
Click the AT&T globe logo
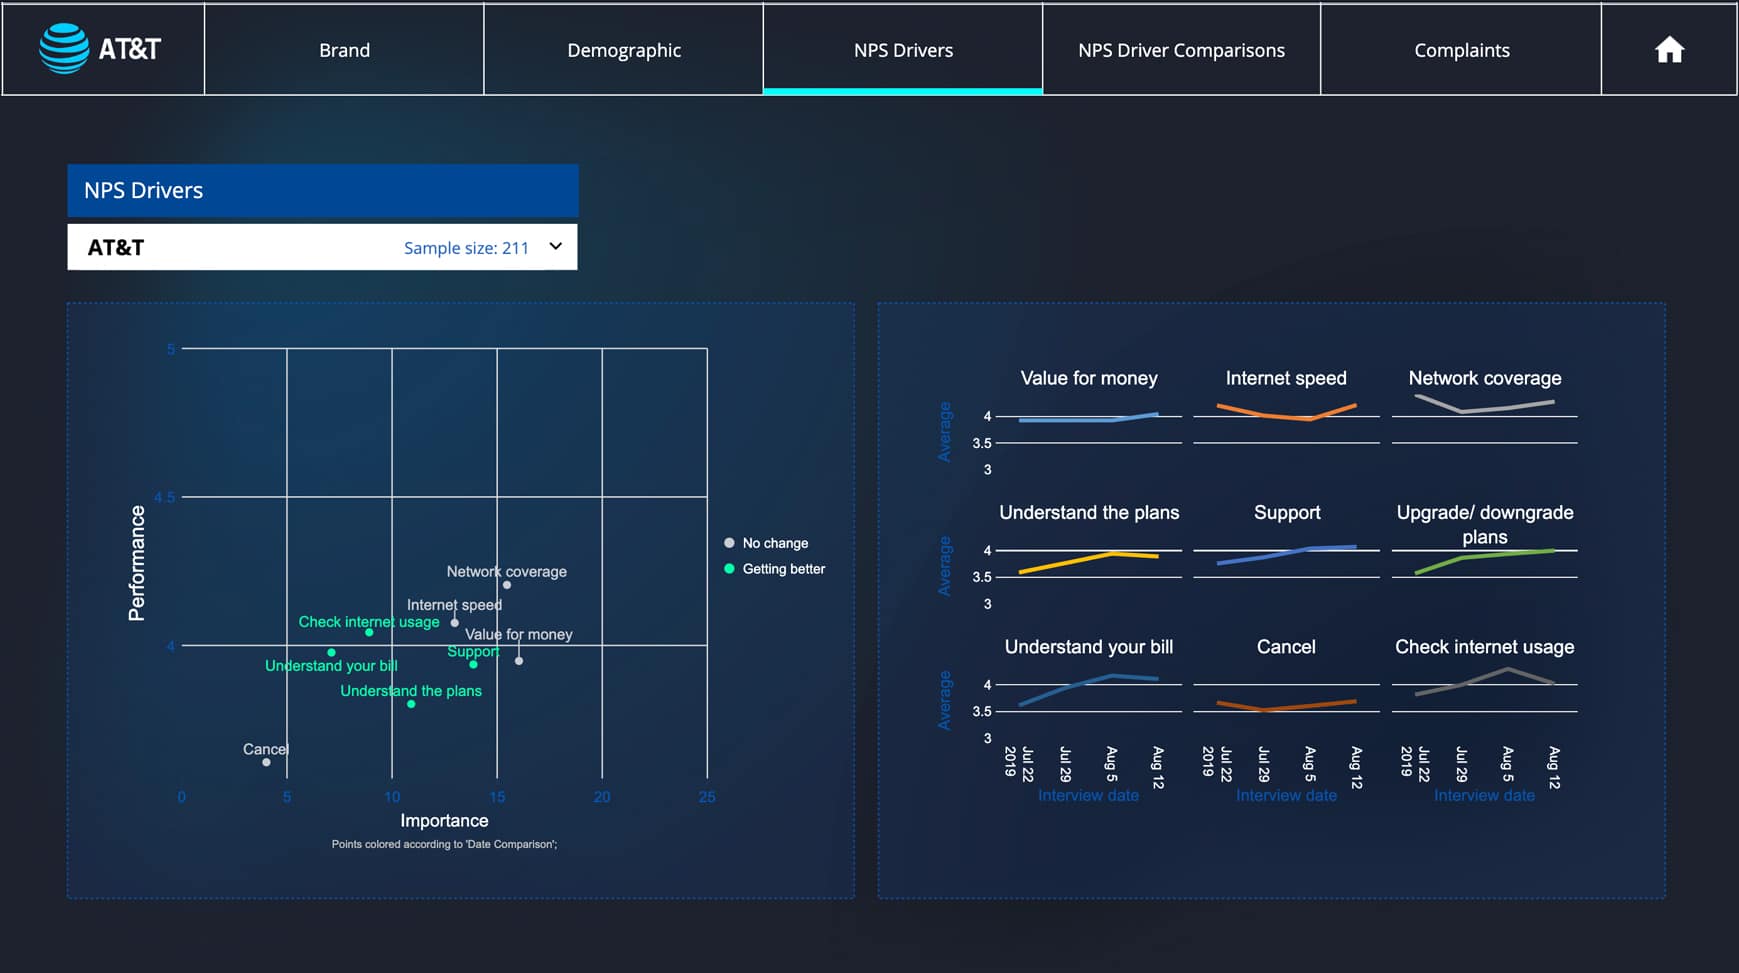point(64,48)
